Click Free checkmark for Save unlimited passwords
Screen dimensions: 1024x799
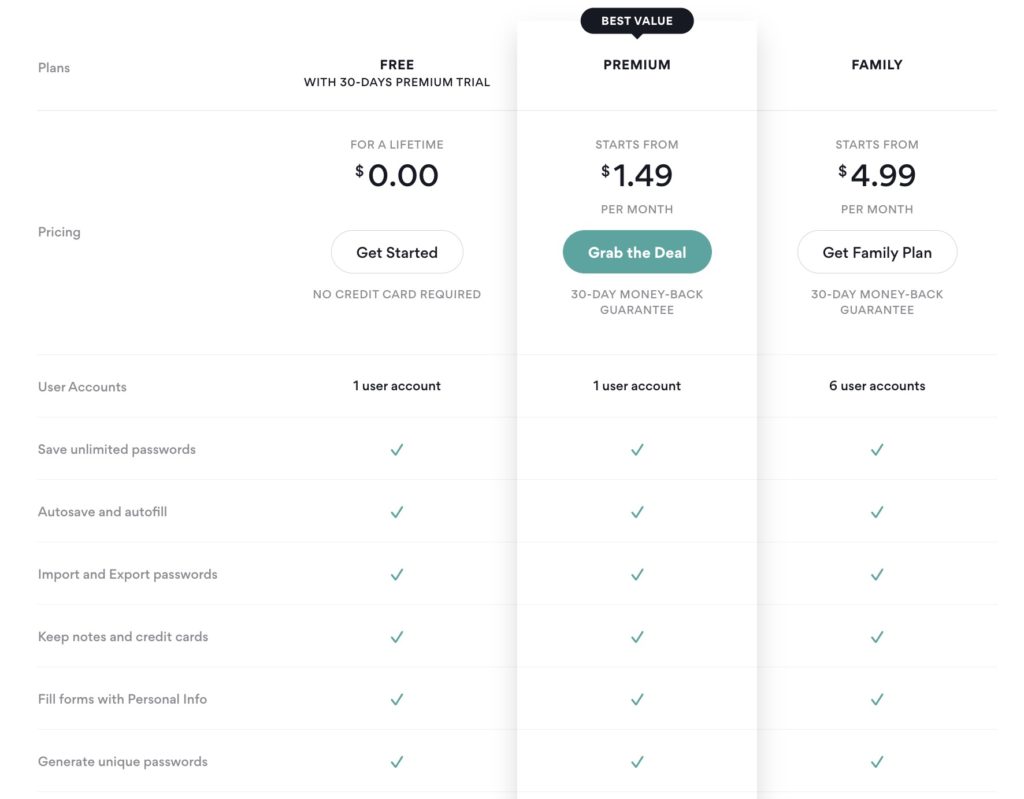(x=397, y=449)
